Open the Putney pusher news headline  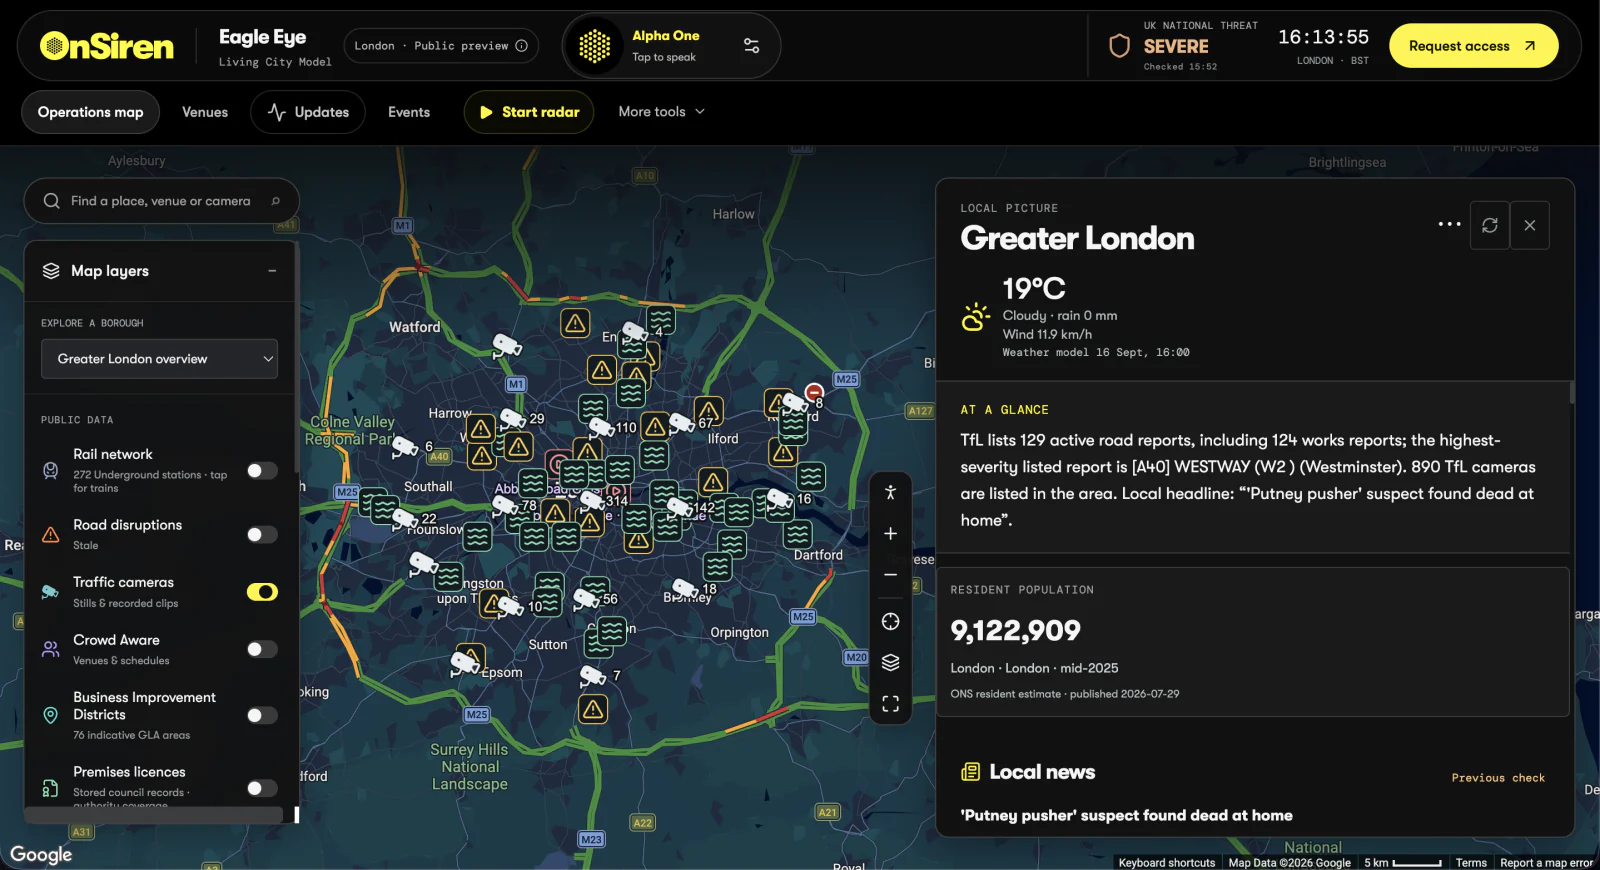pos(1126,816)
